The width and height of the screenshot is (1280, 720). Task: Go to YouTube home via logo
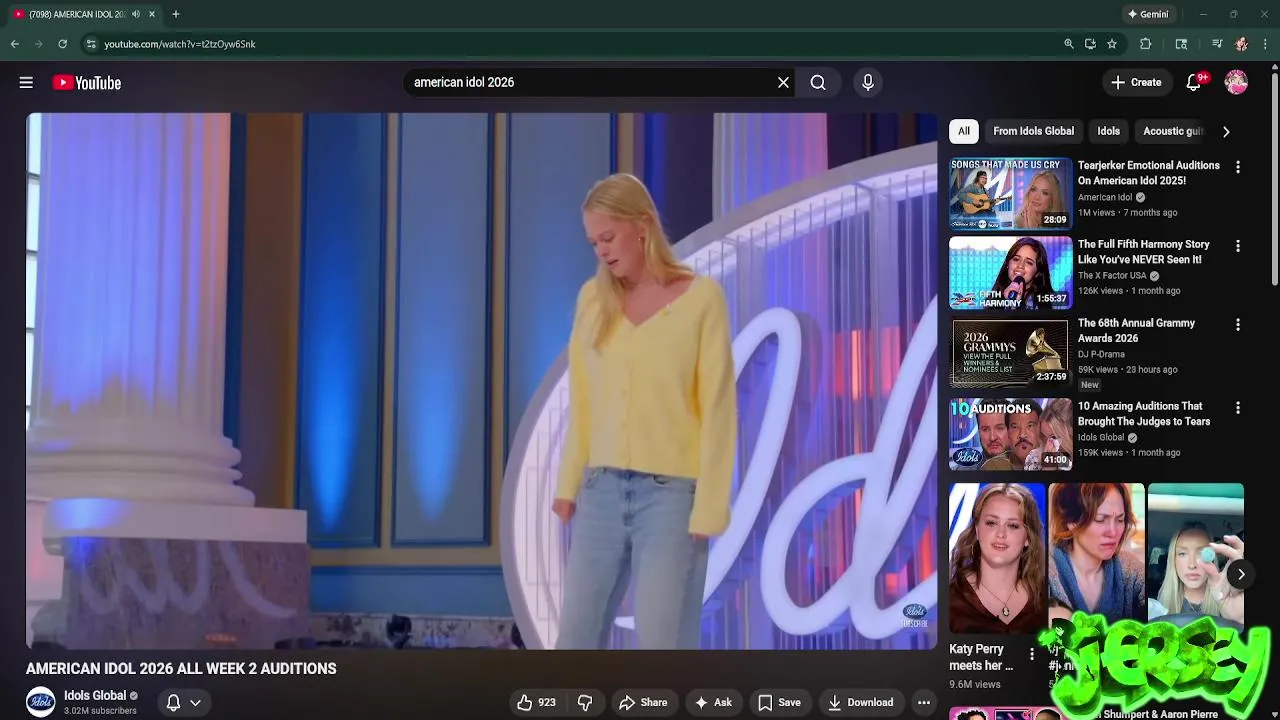tap(87, 83)
